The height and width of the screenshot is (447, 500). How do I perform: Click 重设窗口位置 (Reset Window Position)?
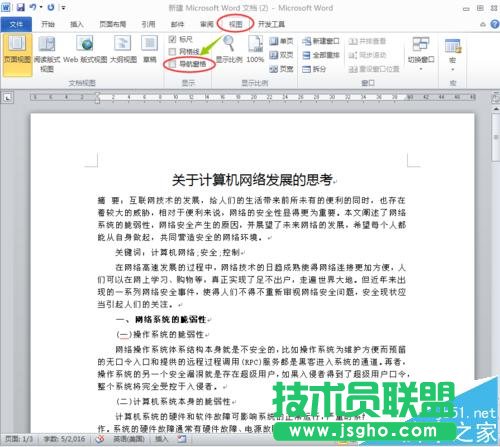374,69
